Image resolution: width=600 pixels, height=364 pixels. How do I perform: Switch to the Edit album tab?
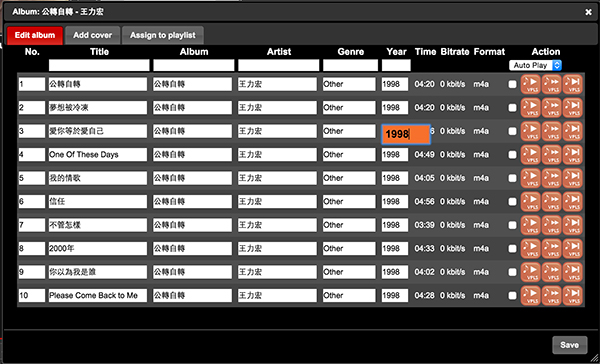[x=35, y=35]
